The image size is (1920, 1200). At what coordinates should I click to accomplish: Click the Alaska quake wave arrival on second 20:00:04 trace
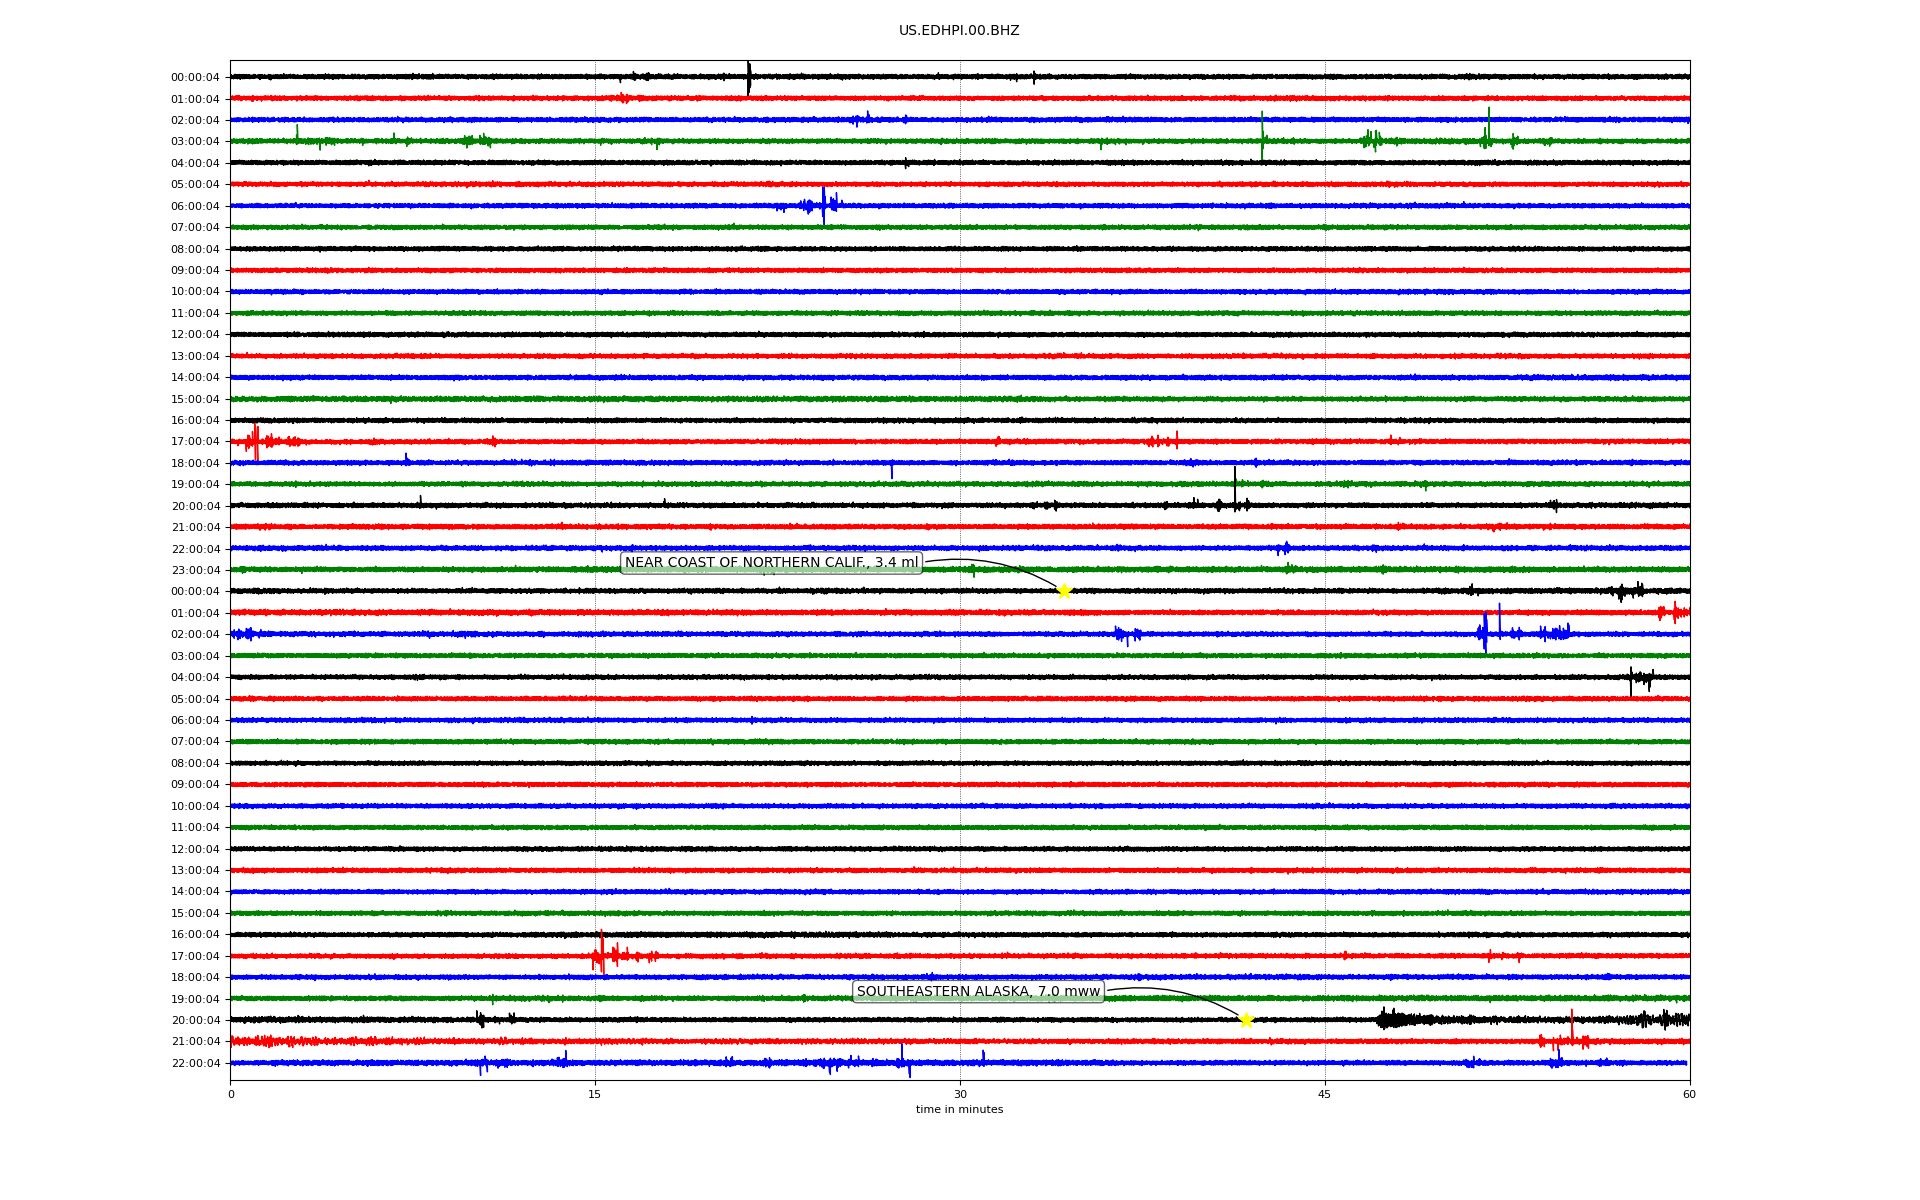click(1390, 1019)
